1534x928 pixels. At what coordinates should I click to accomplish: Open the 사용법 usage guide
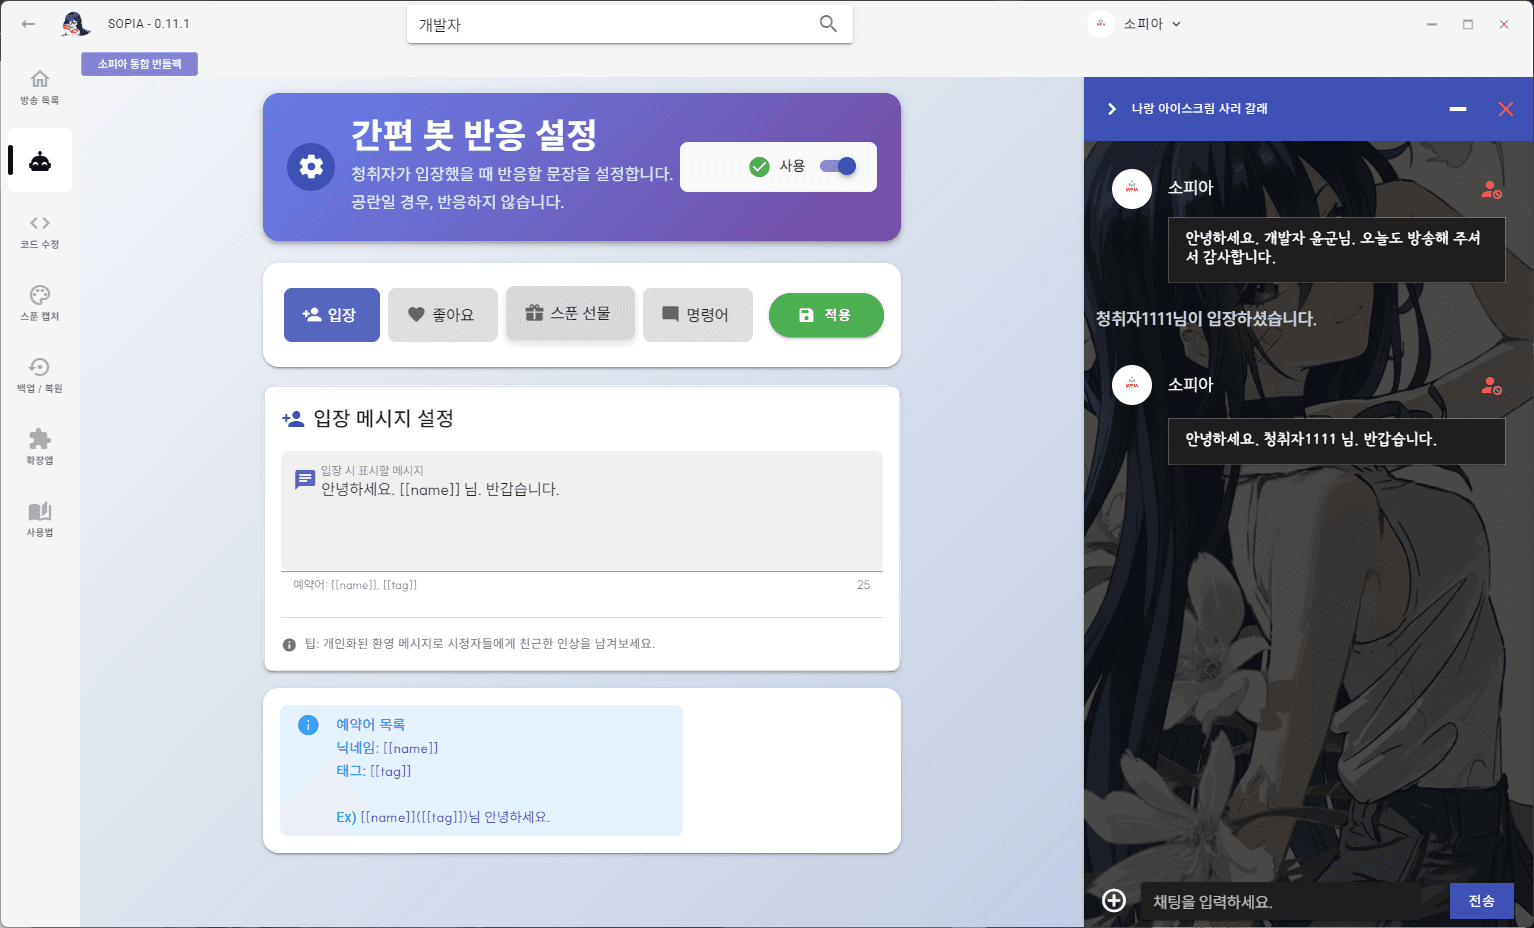(x=39, y=519)
